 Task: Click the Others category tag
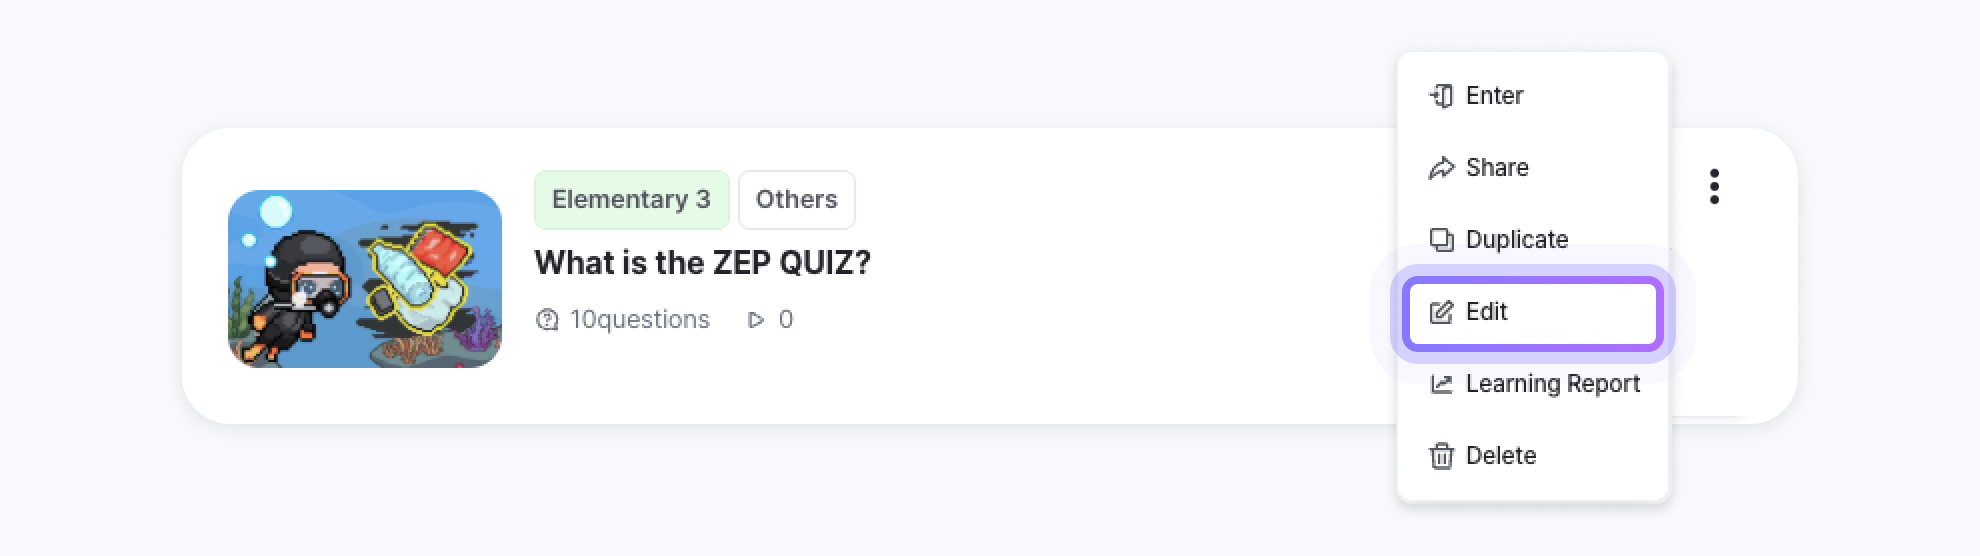796,199
